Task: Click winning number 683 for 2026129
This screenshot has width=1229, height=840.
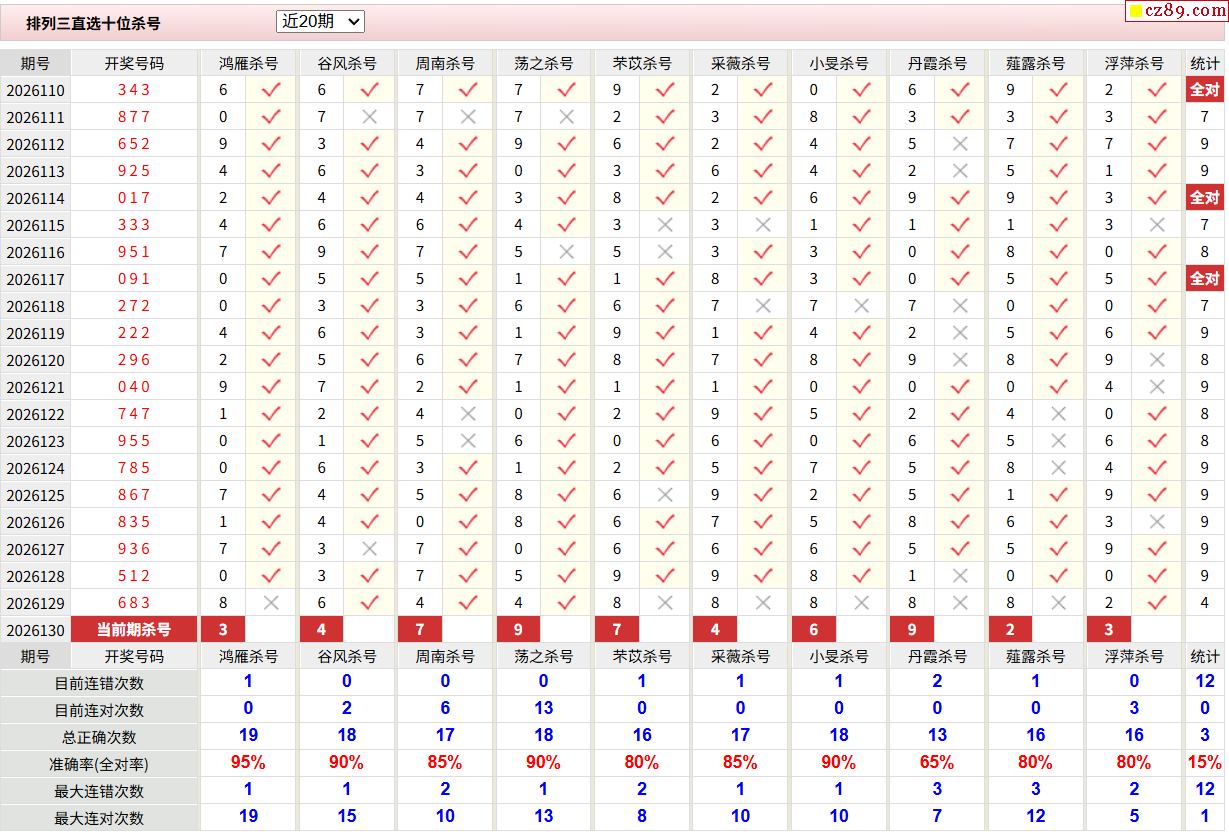Action: [x=134, y=603]
